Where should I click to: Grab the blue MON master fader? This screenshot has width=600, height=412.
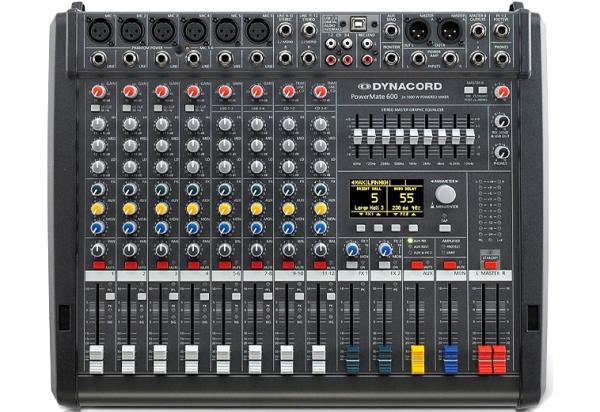(x=450, y=360)
